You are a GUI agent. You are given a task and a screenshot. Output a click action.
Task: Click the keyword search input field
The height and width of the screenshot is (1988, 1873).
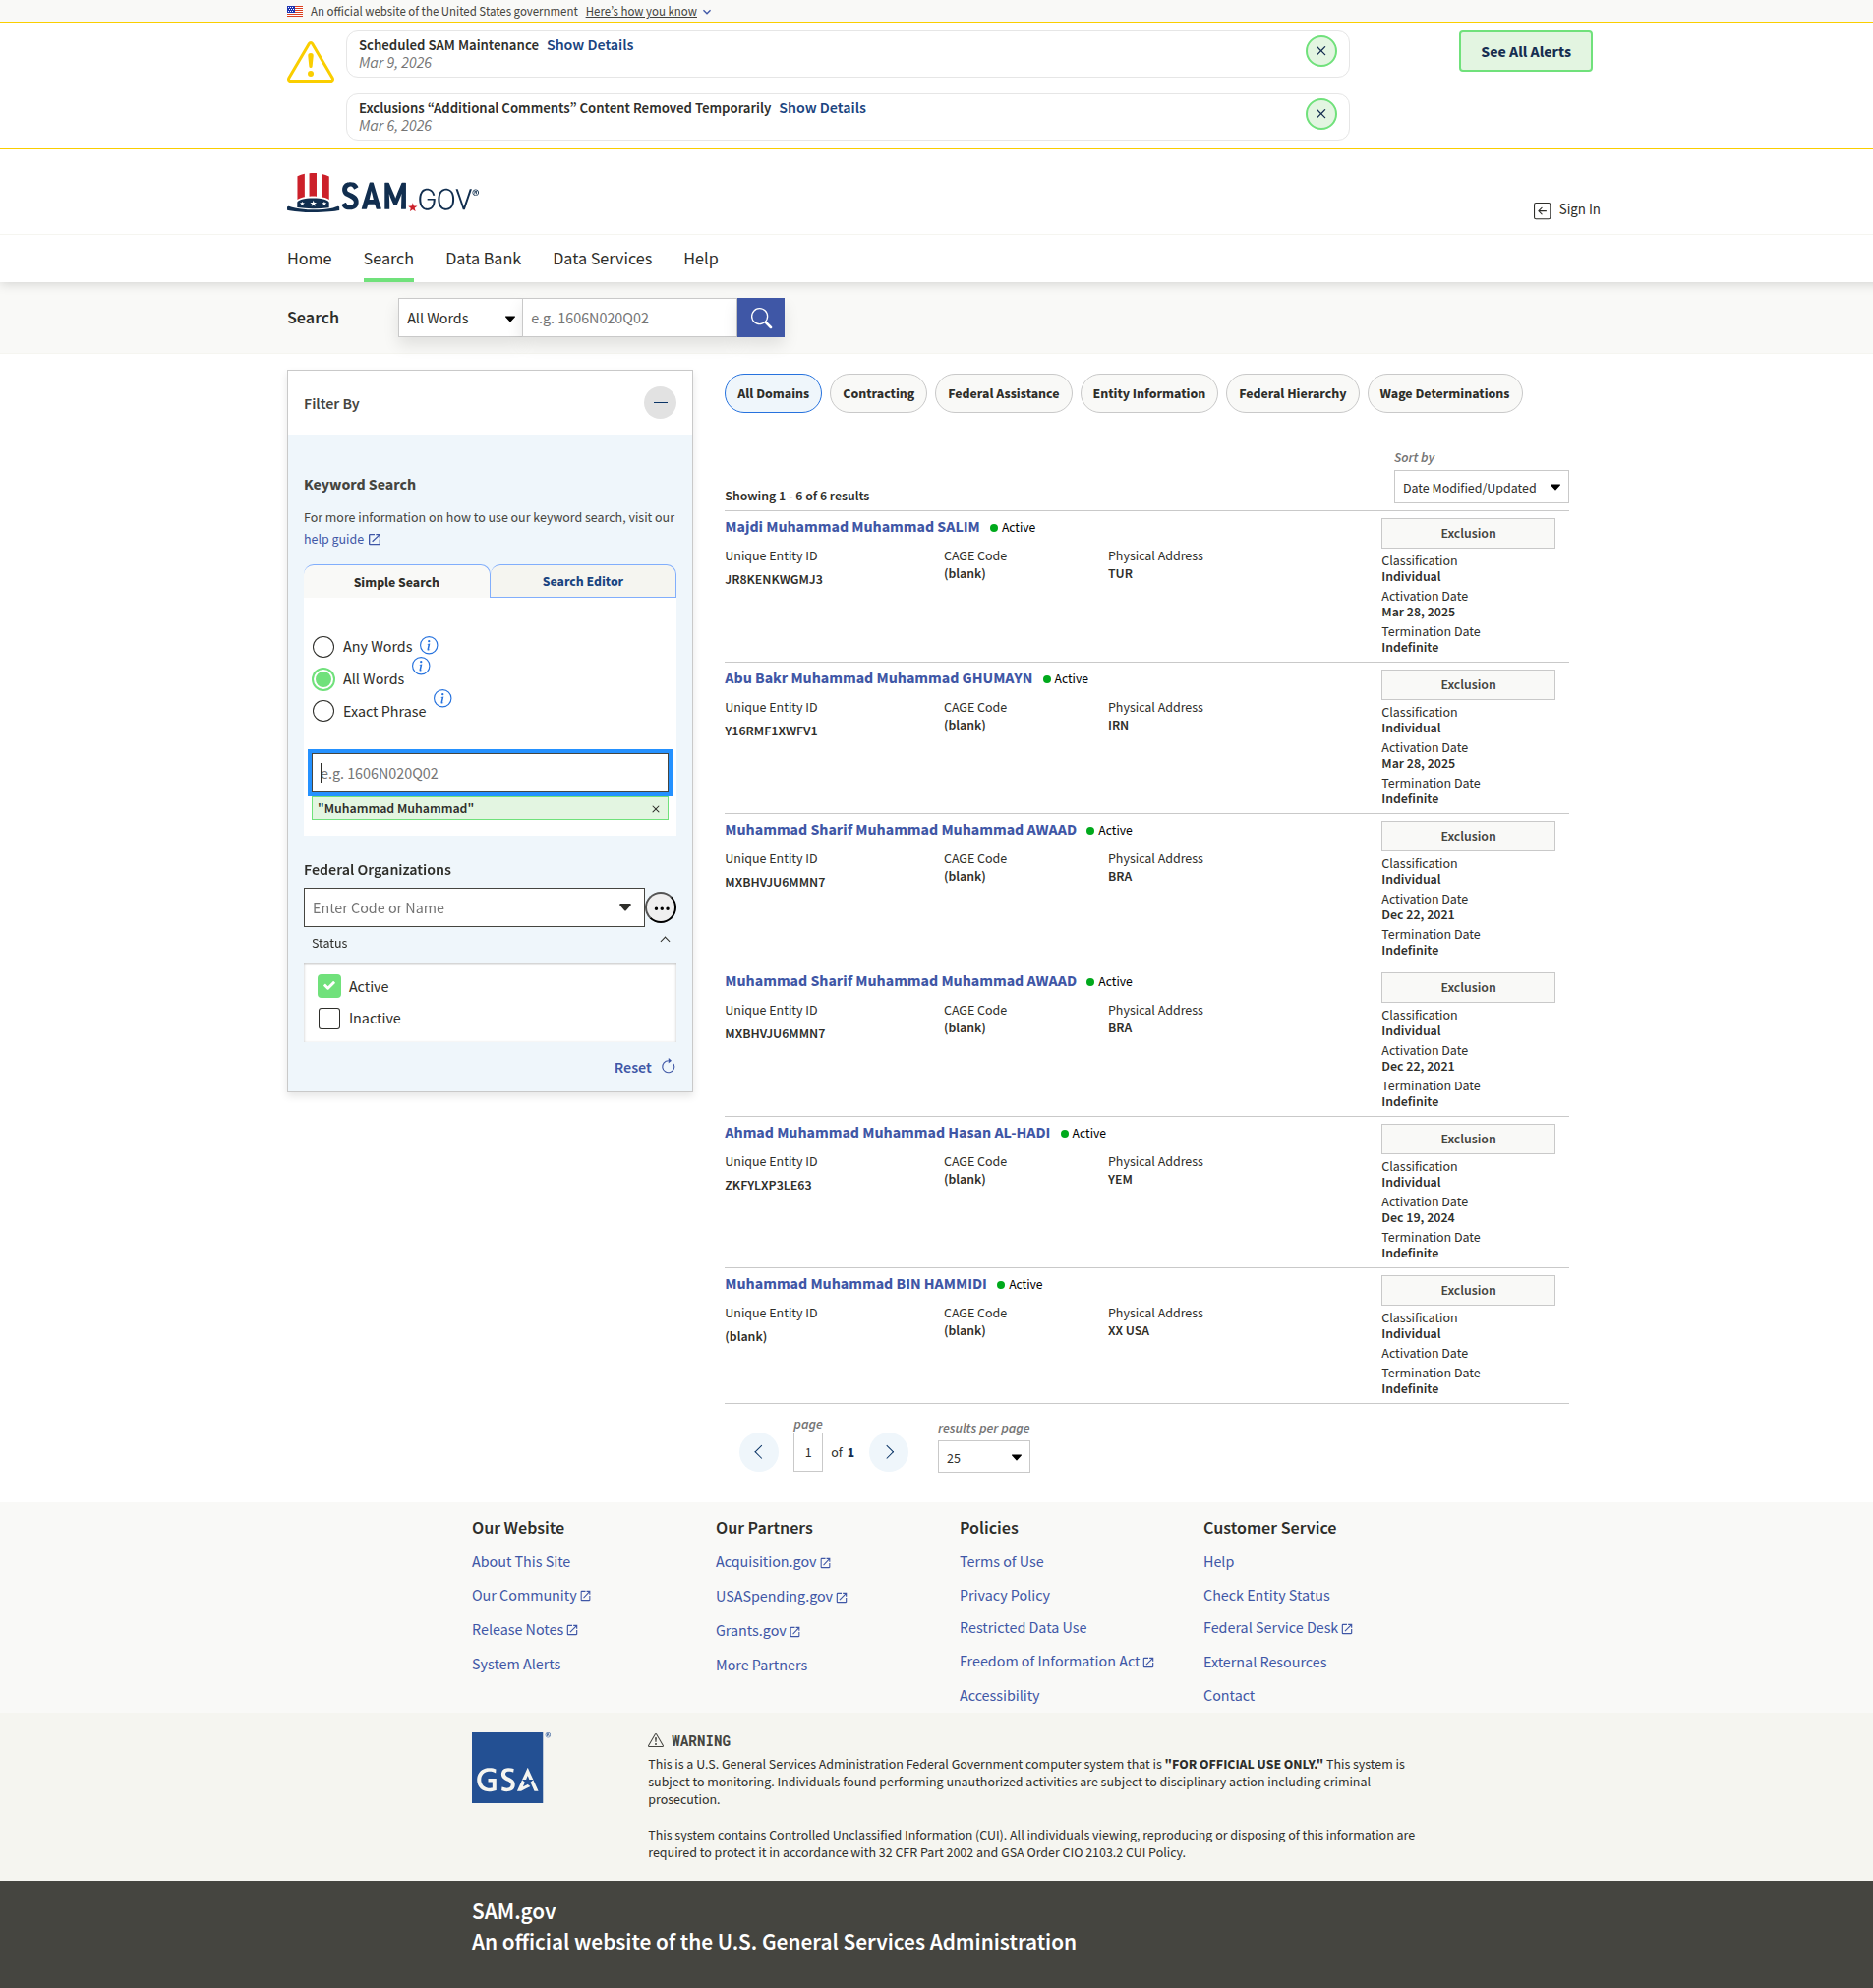pos(489,773)
